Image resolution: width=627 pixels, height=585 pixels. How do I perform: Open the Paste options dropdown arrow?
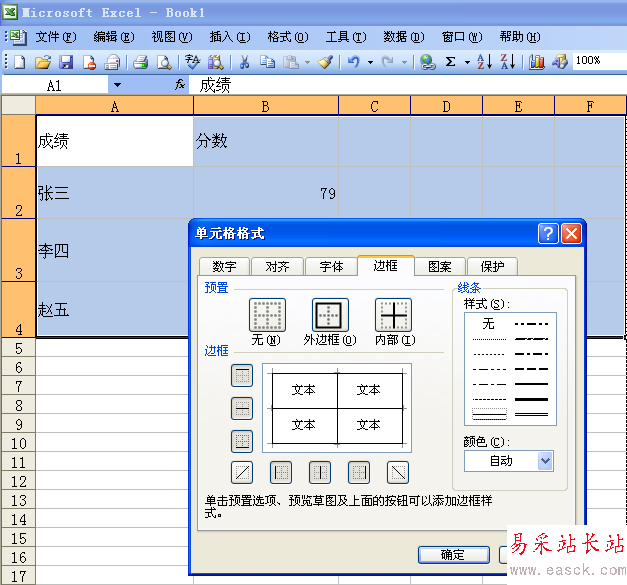[x=307, y=62]
